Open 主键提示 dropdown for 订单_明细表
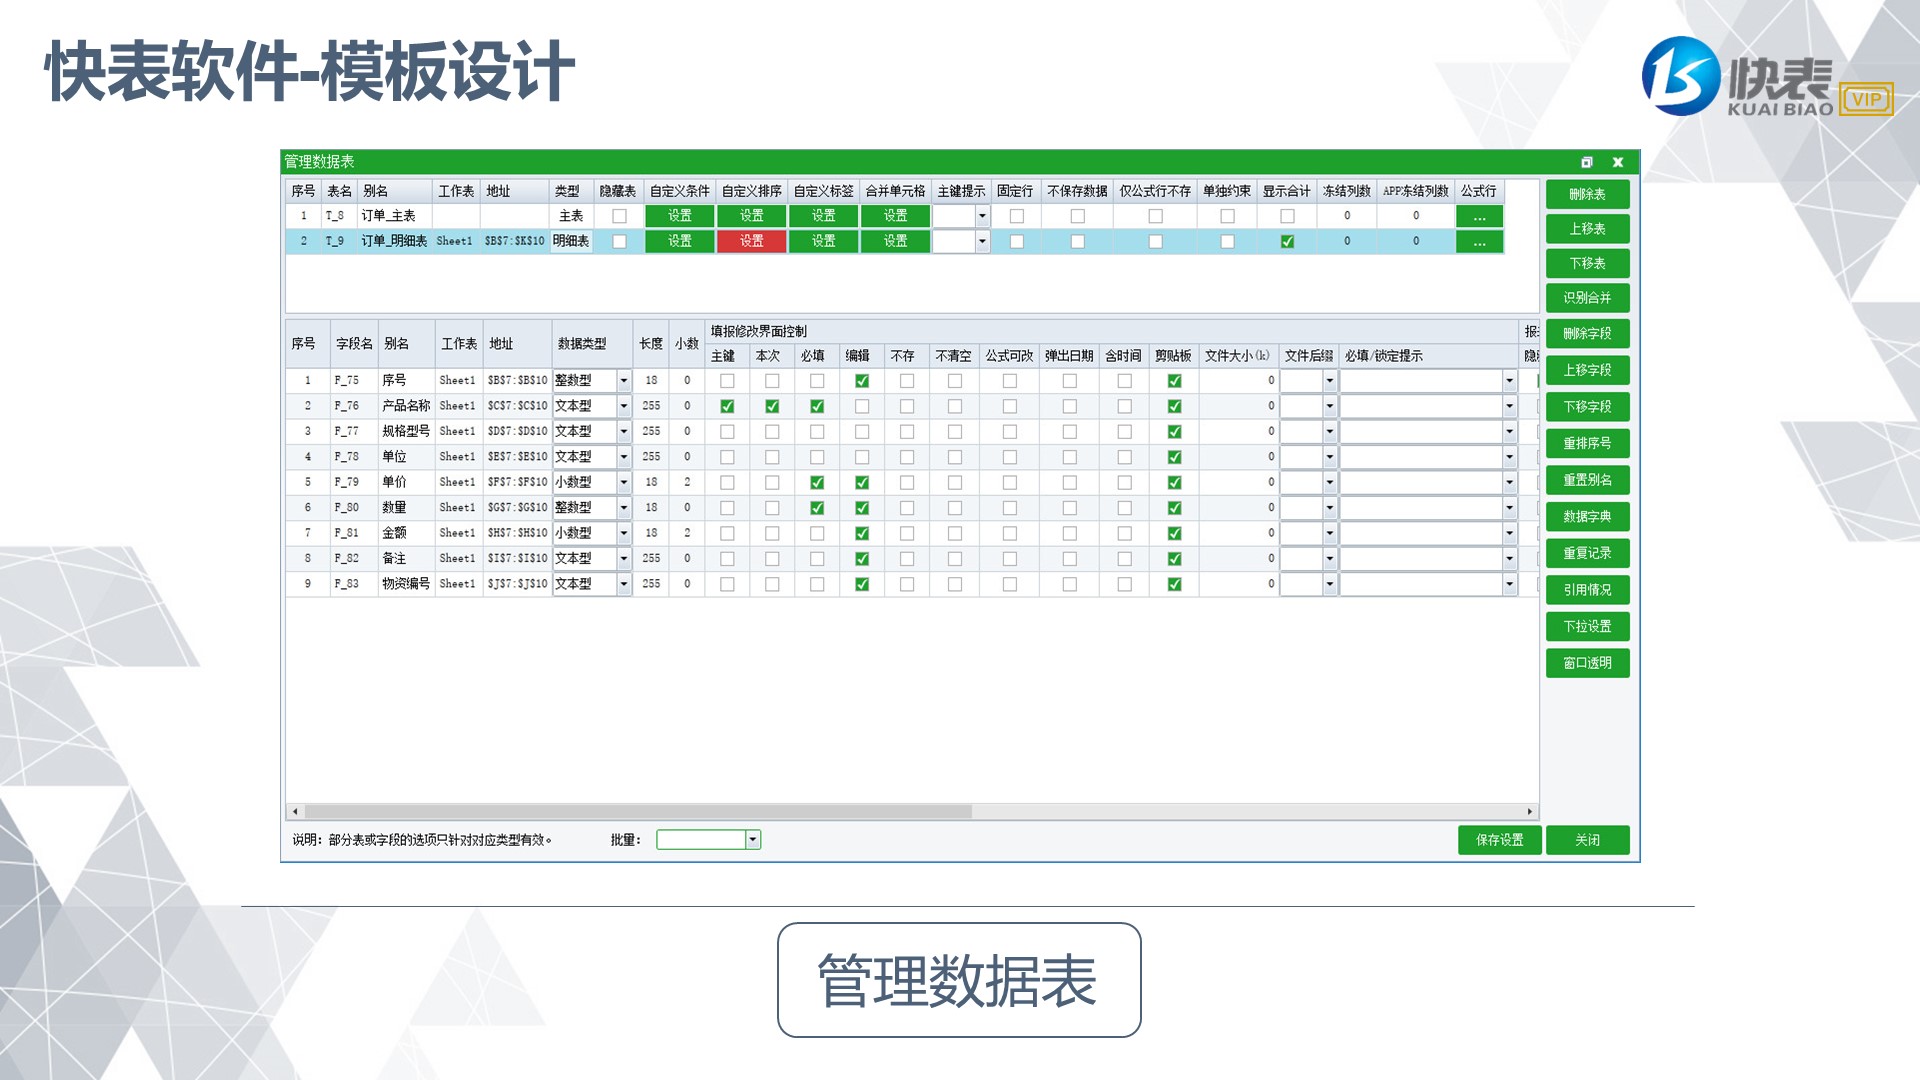 click(x=982, y=241)
